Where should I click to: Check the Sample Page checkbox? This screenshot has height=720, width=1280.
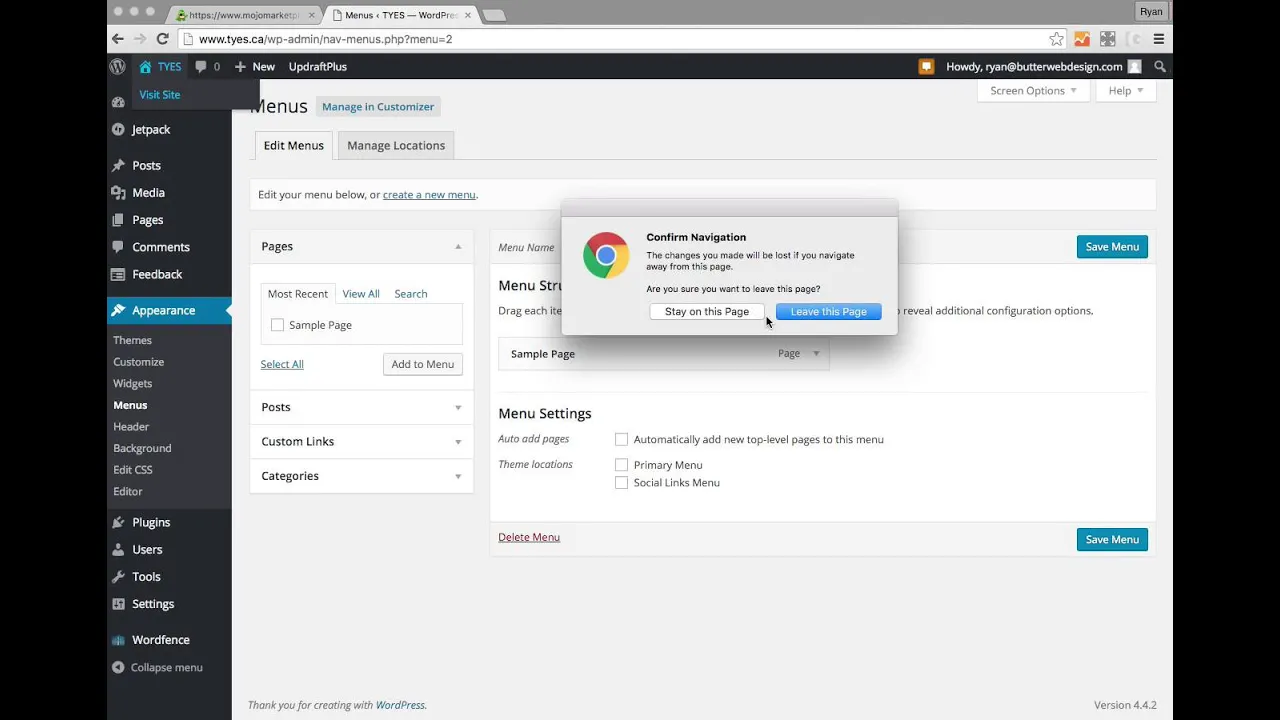pos(277,325)
